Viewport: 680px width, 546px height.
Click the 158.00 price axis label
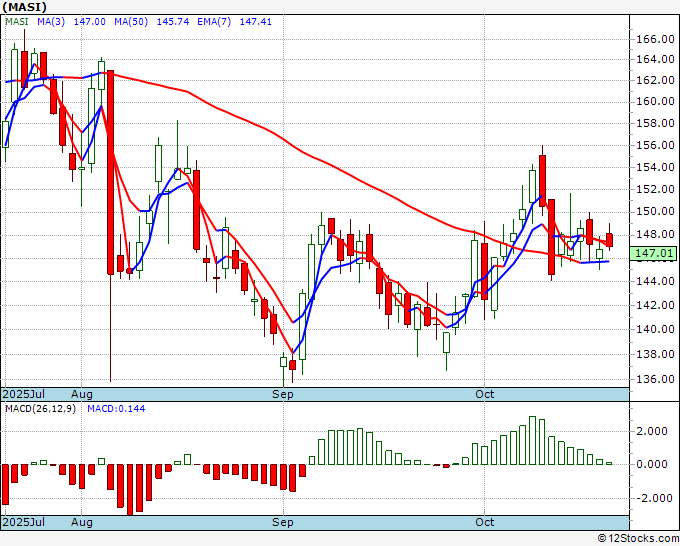(x=655, y=123)
